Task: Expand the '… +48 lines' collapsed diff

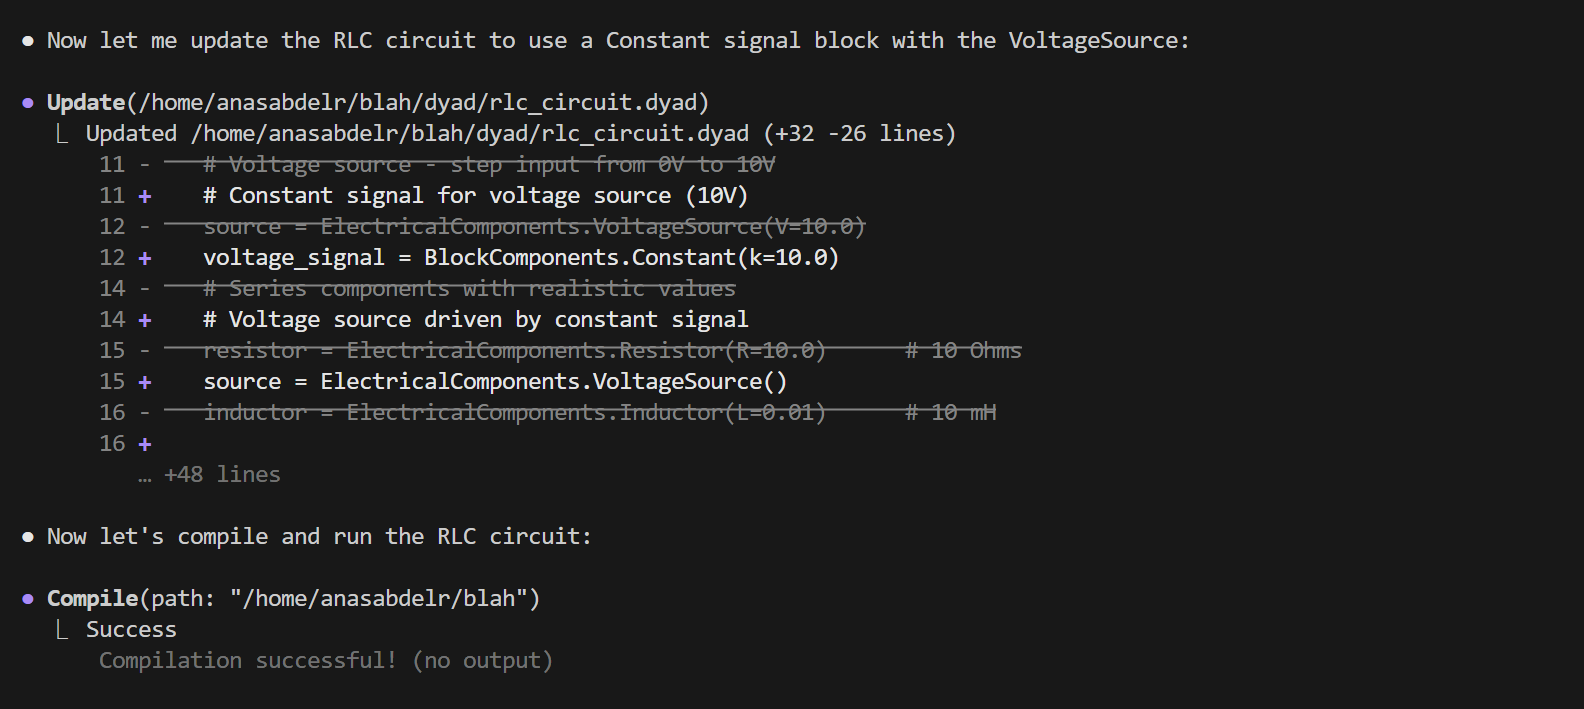Action: tap(210, 475)
